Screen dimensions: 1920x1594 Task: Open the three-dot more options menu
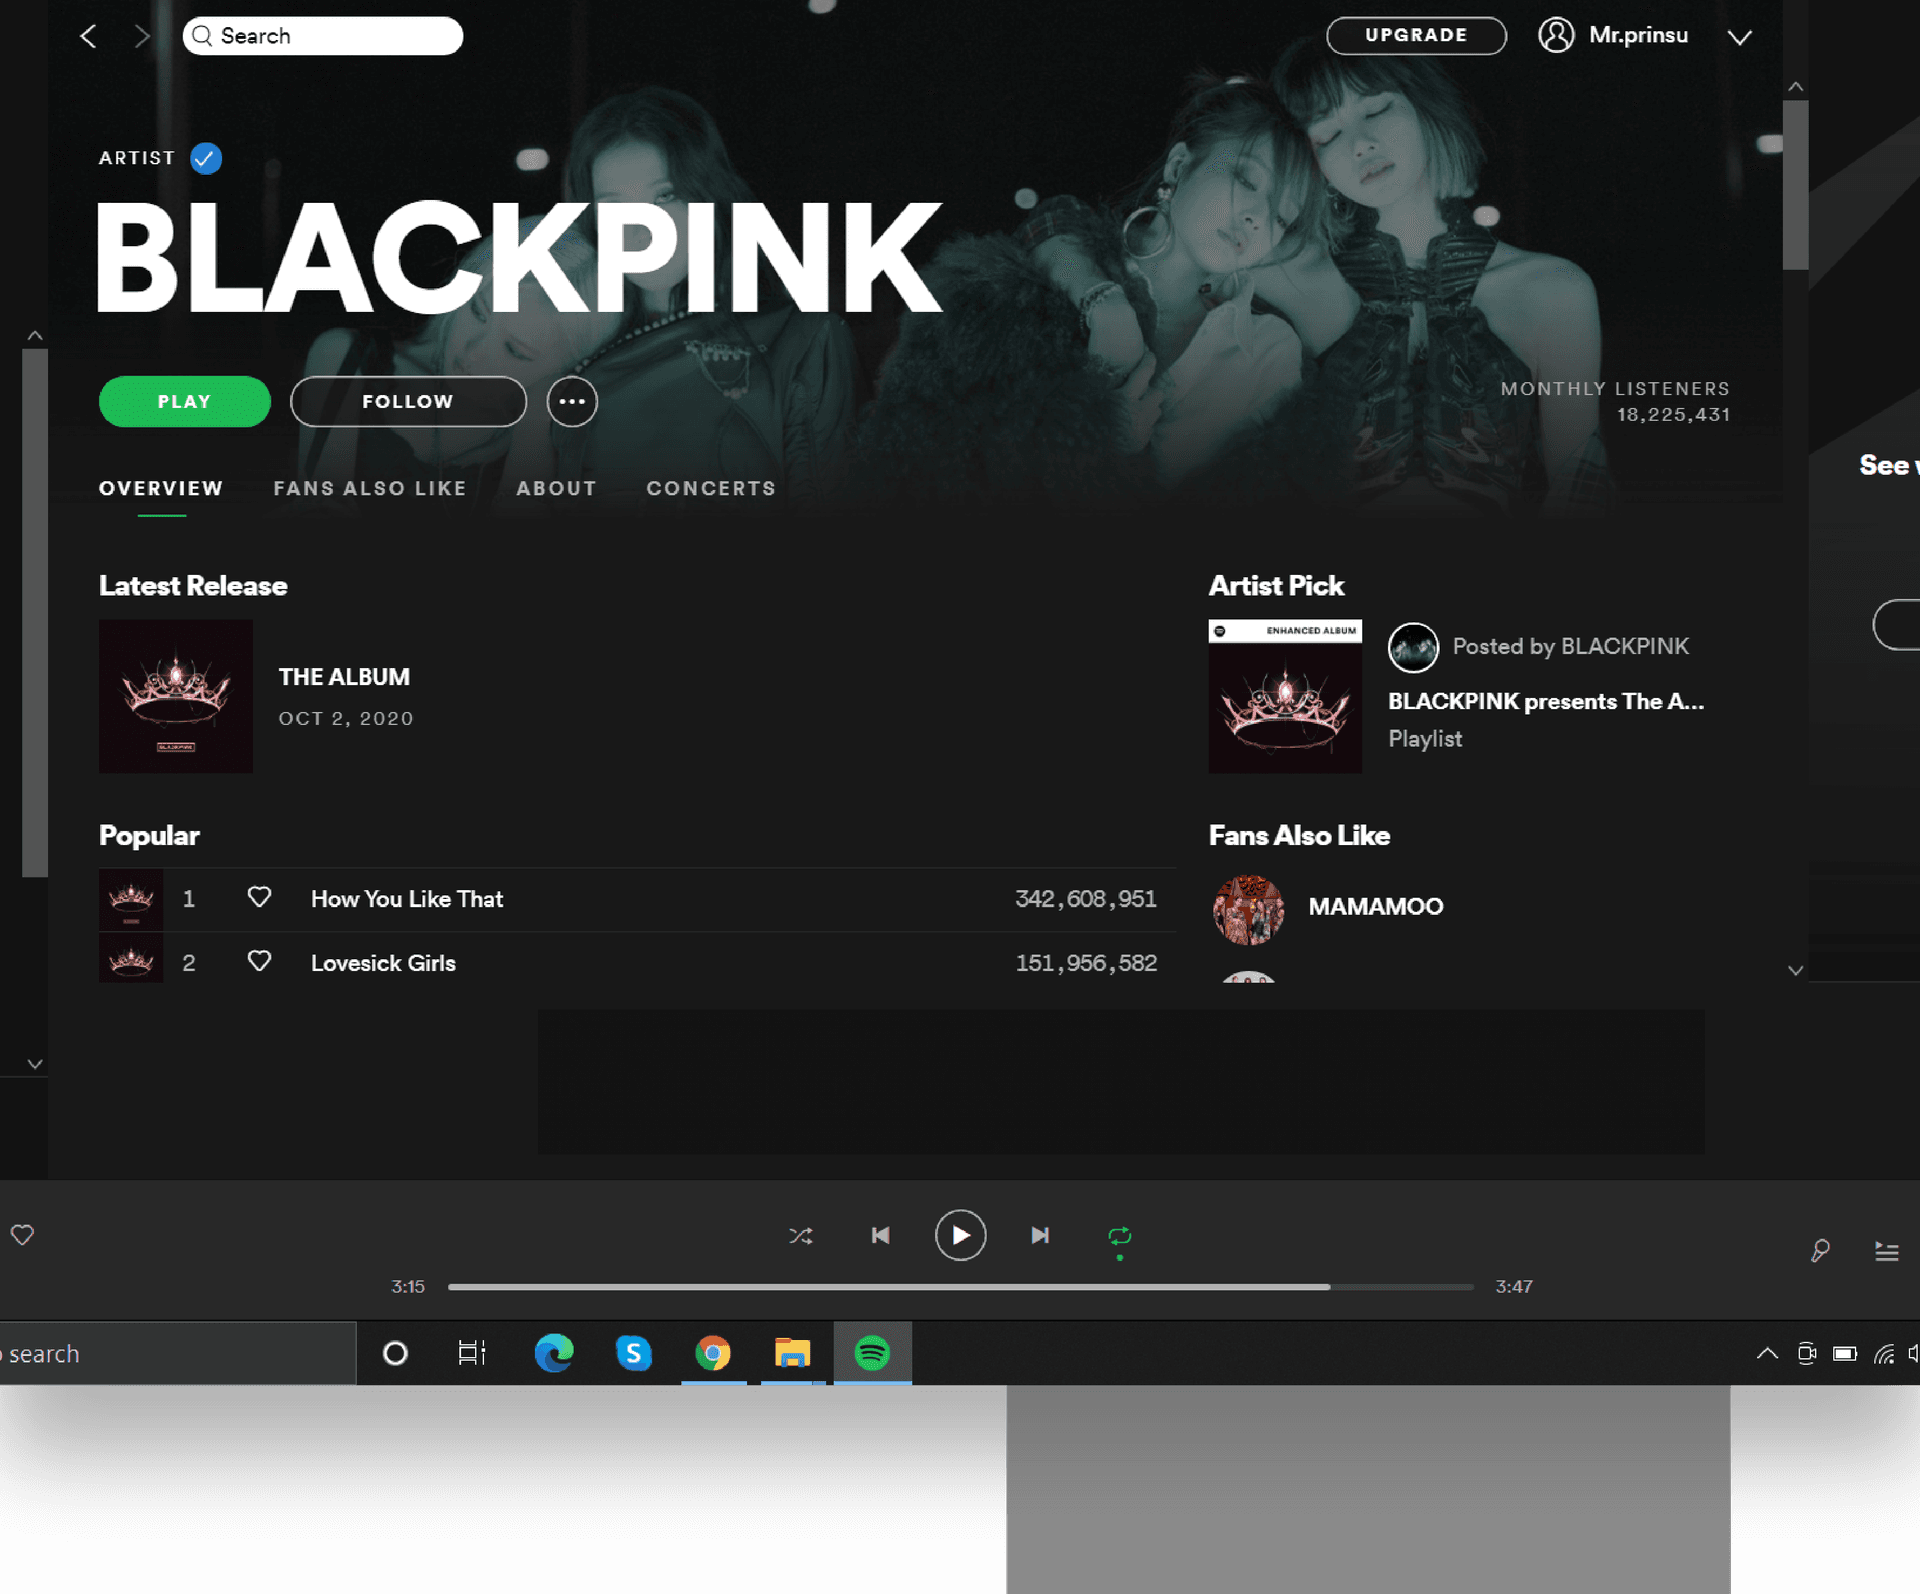572,401
